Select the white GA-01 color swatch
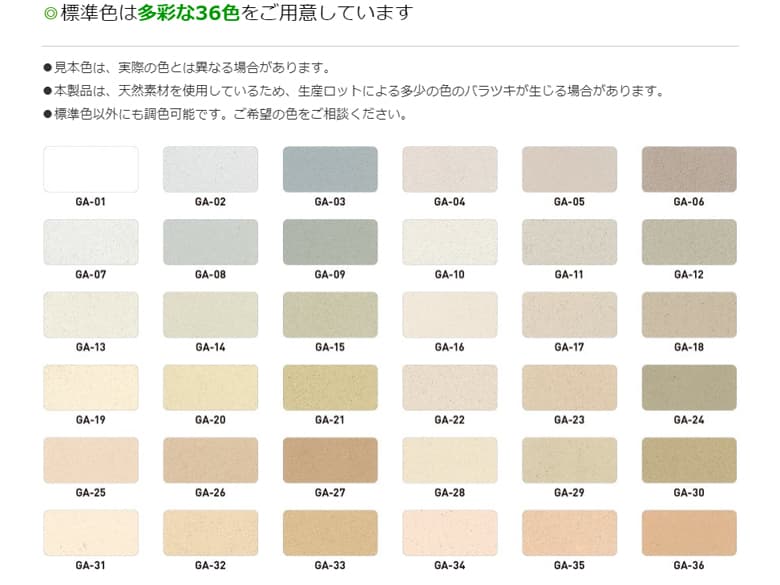This screenshot has height=585, width=780. (x=90, y=169)
